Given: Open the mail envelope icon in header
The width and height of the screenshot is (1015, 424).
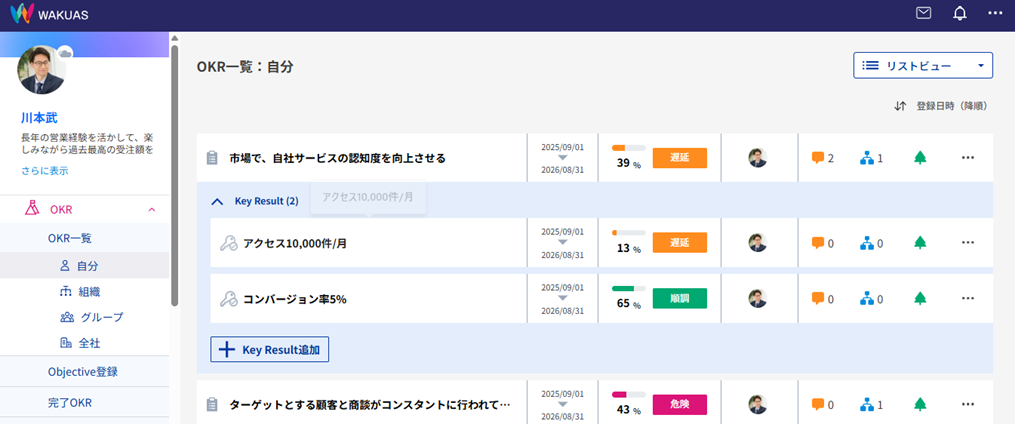Looking at the screenshot, I should 923,13.
